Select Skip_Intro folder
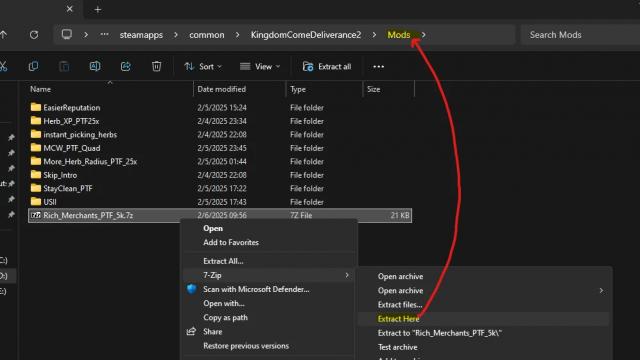Image resolution: width=640 pixels, height=360 pixels. point(60,175)
